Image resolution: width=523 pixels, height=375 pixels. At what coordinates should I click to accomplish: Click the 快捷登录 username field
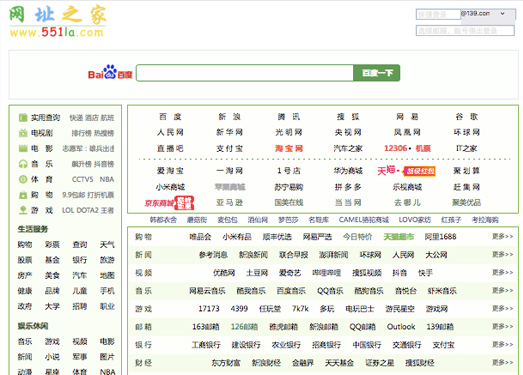pos(438,14)
